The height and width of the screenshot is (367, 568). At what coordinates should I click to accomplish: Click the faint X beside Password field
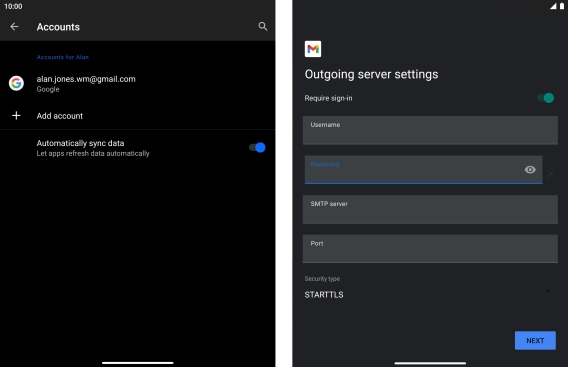point(551,174)
